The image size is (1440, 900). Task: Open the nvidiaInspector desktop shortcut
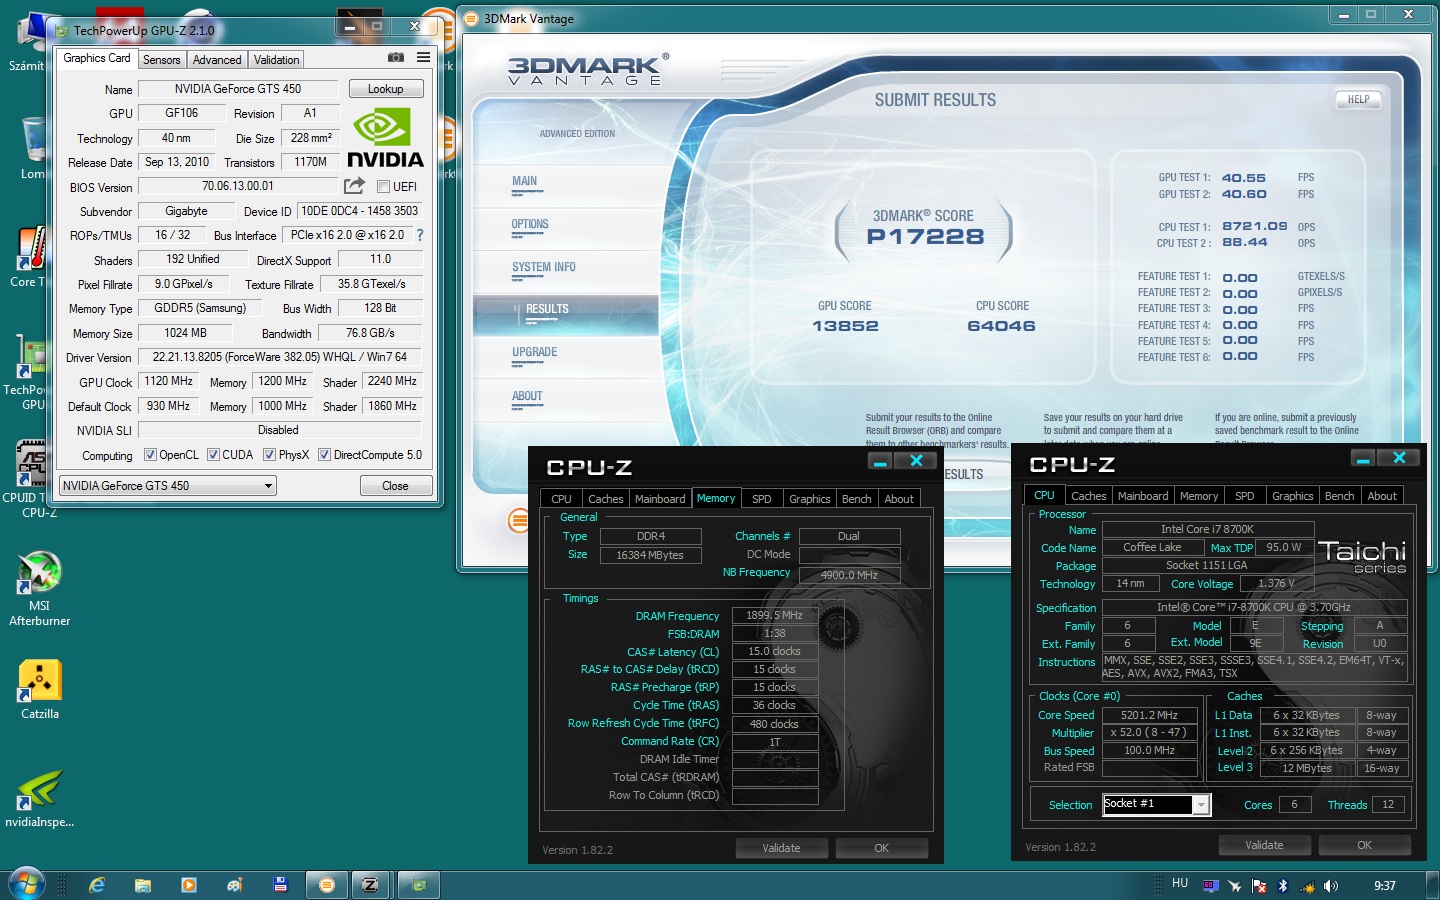click(40, 798)
